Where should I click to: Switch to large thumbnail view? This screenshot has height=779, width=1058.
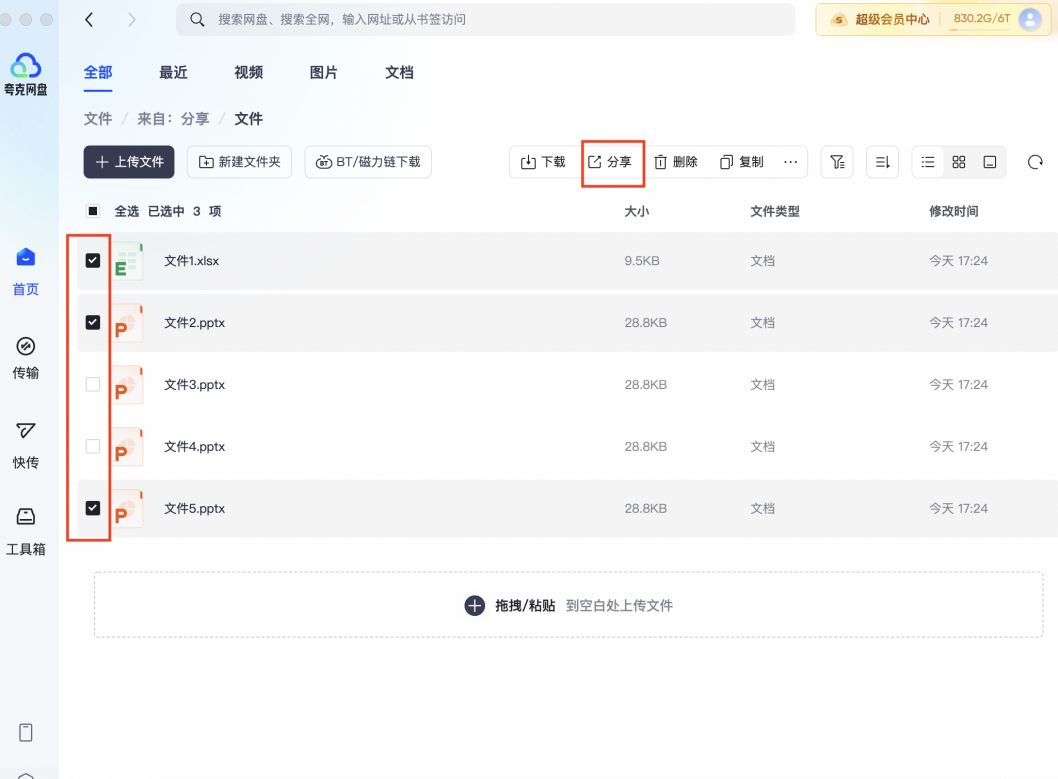pyautogui.click(x=990, y=162)
